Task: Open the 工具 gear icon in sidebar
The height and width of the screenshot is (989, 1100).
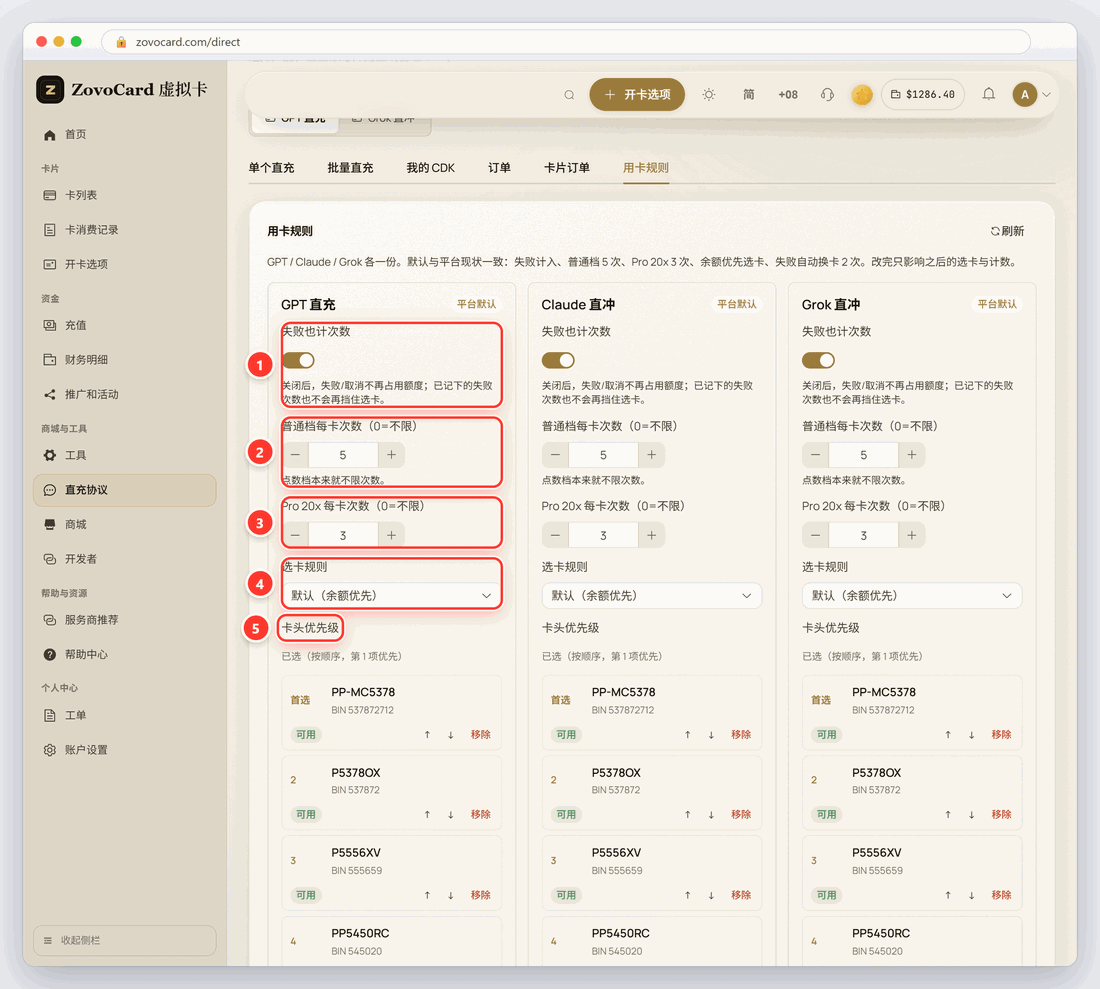Action: (x=50, y=455)
